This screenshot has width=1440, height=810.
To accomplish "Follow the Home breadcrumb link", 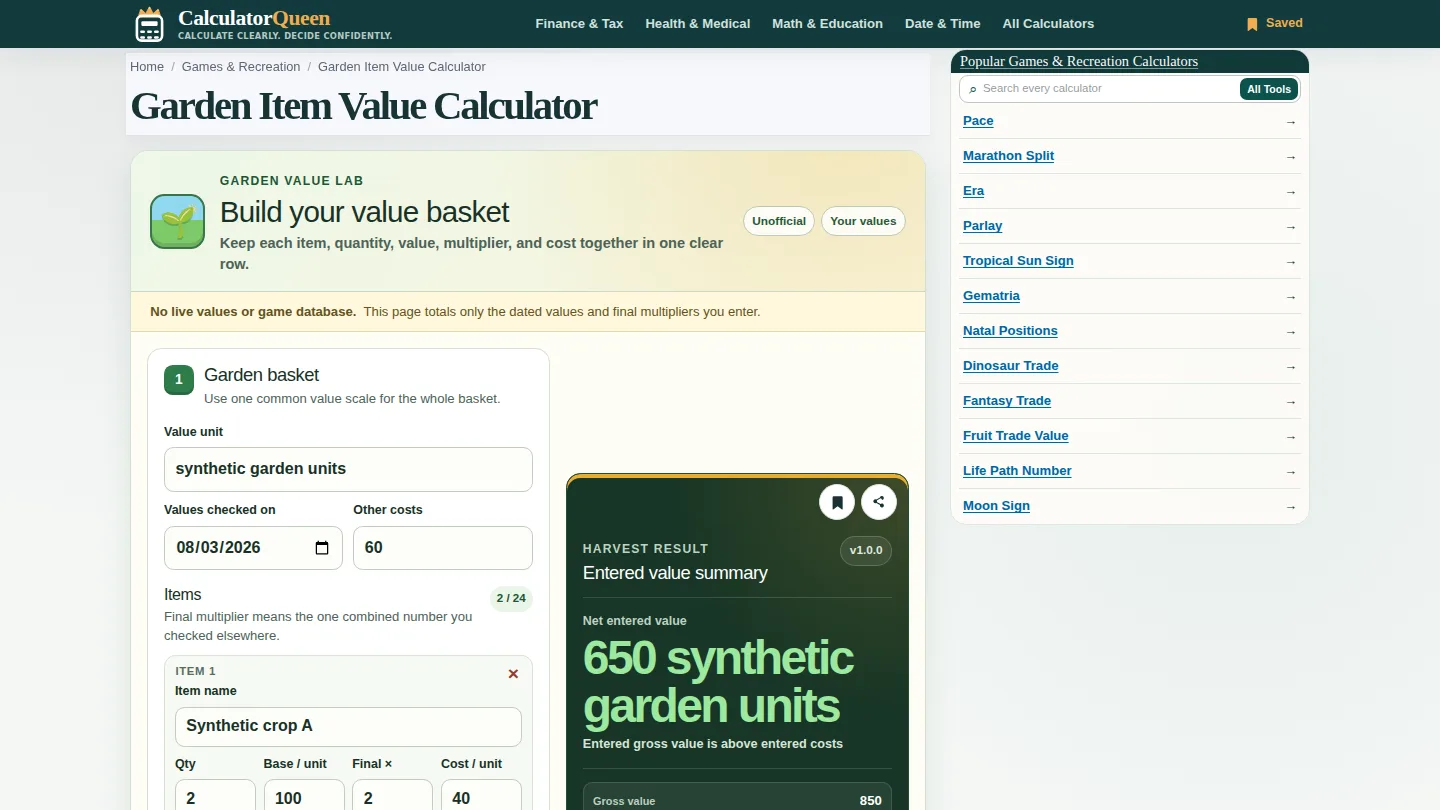I will coord(147,67).
